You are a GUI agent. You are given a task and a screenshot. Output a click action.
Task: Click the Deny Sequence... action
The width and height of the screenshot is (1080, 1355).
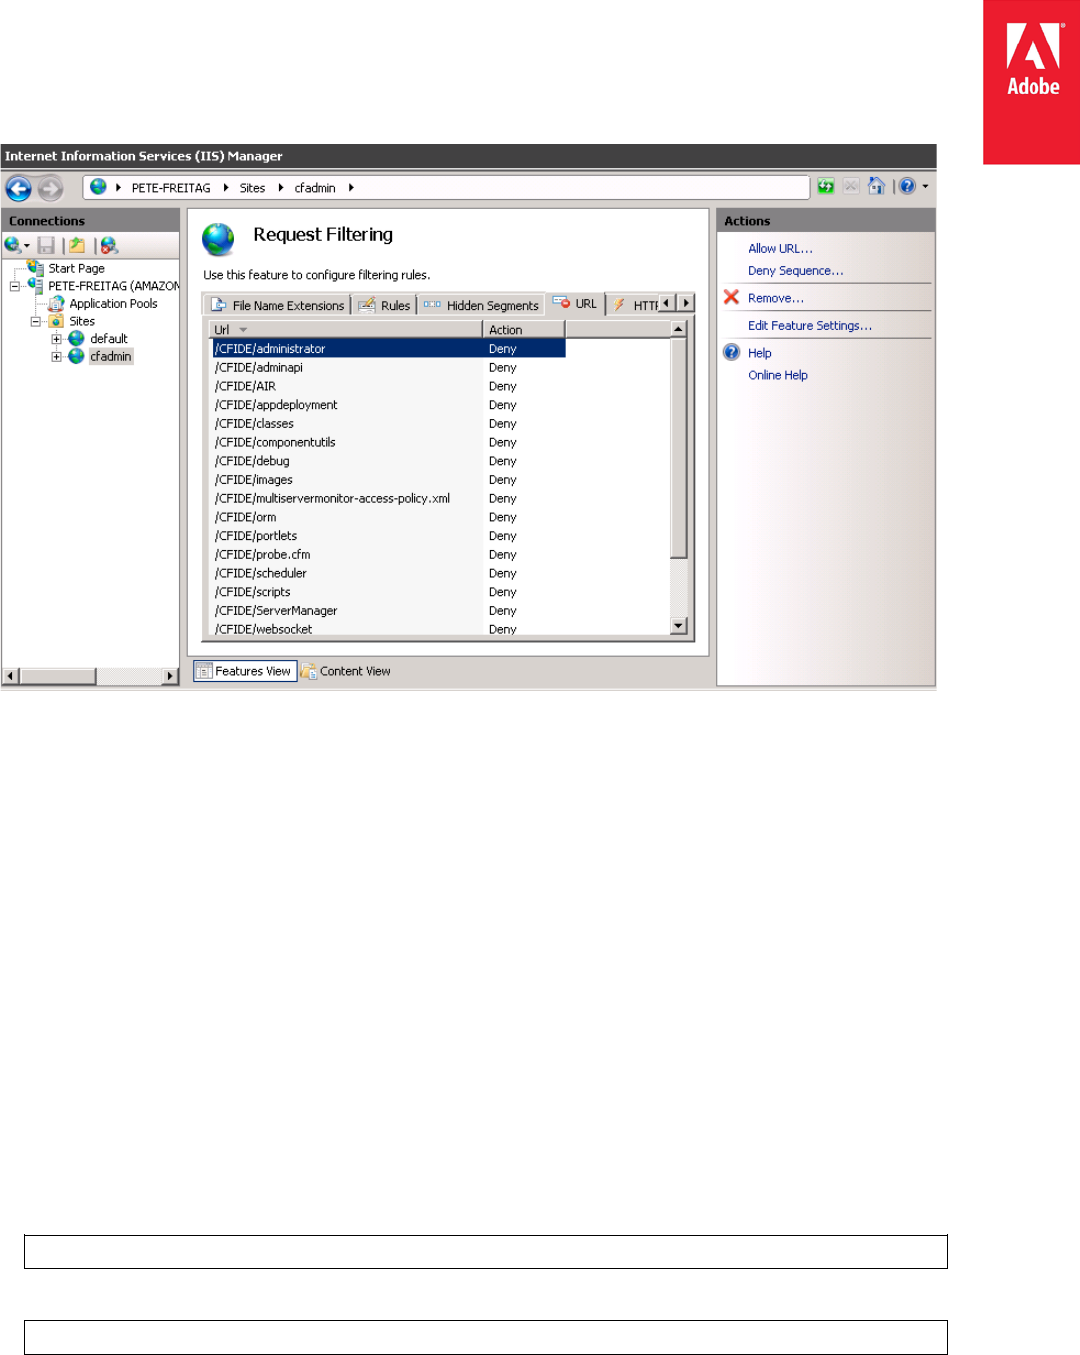click(795, 271)
